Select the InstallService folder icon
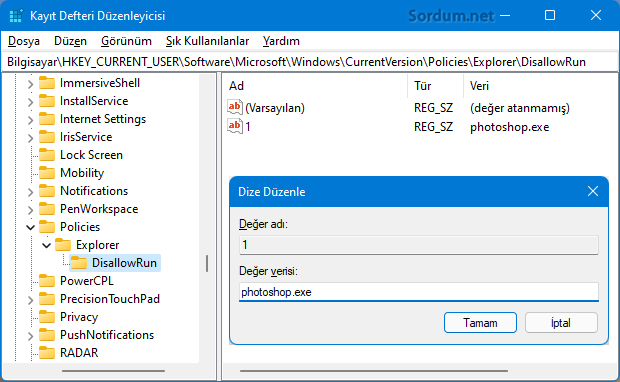 coord(47,101)
